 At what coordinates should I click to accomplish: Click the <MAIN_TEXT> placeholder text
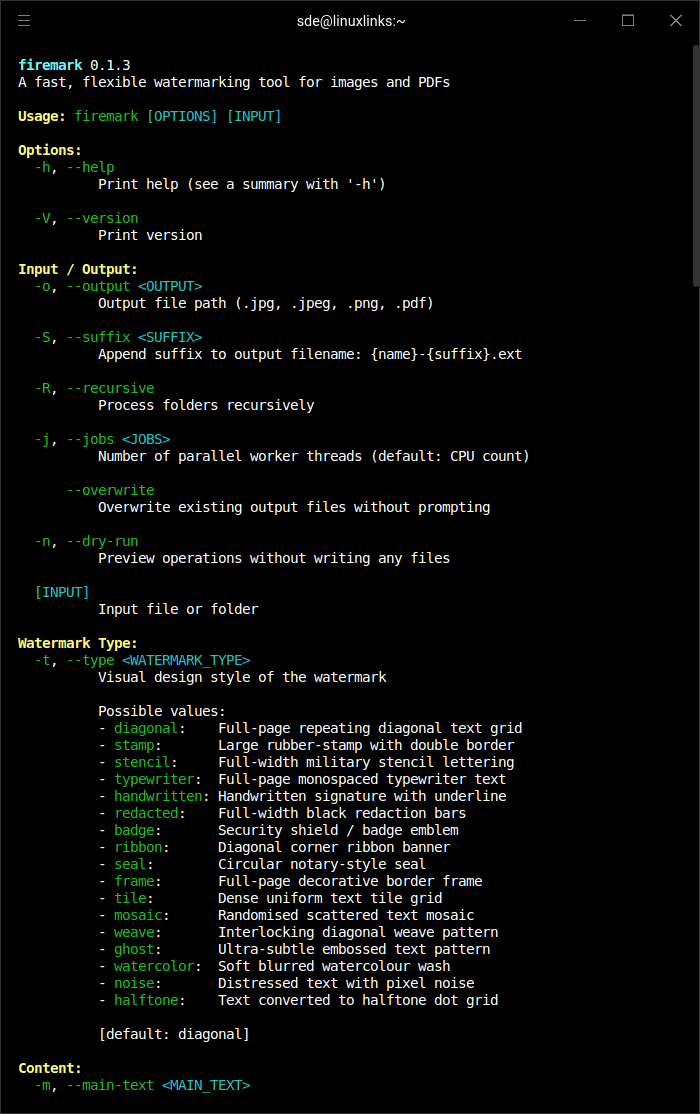pyautogui.click(x=206, y=1085)
